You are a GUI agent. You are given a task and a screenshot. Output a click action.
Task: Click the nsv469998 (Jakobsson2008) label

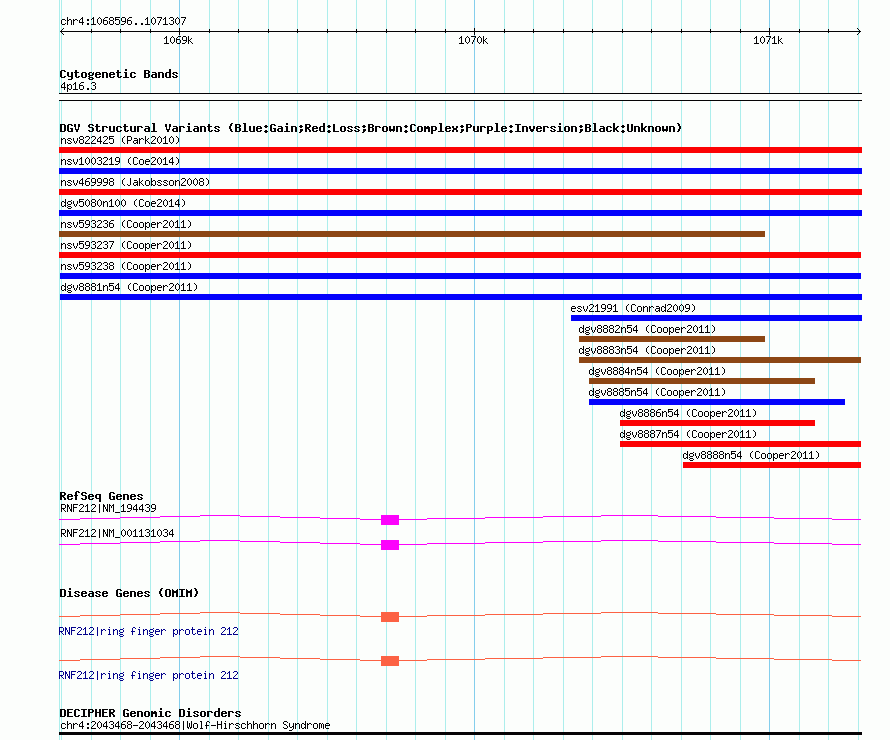click(x=135, y=182)
